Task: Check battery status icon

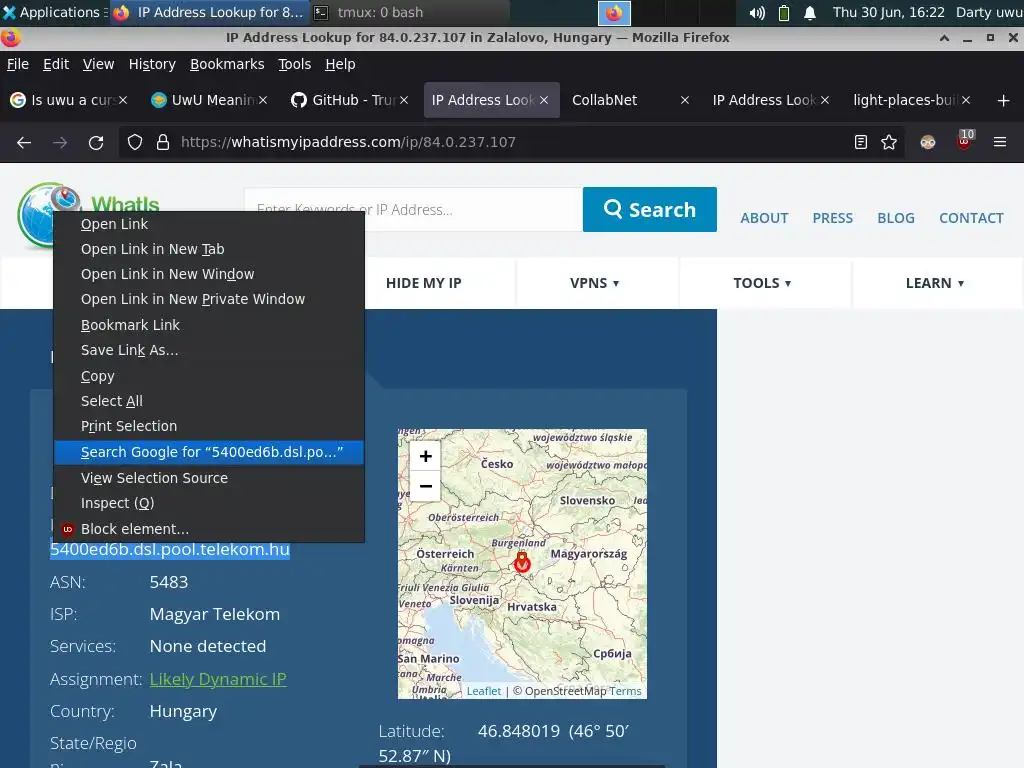Action: pyautogui.click(x=784, y=12)
